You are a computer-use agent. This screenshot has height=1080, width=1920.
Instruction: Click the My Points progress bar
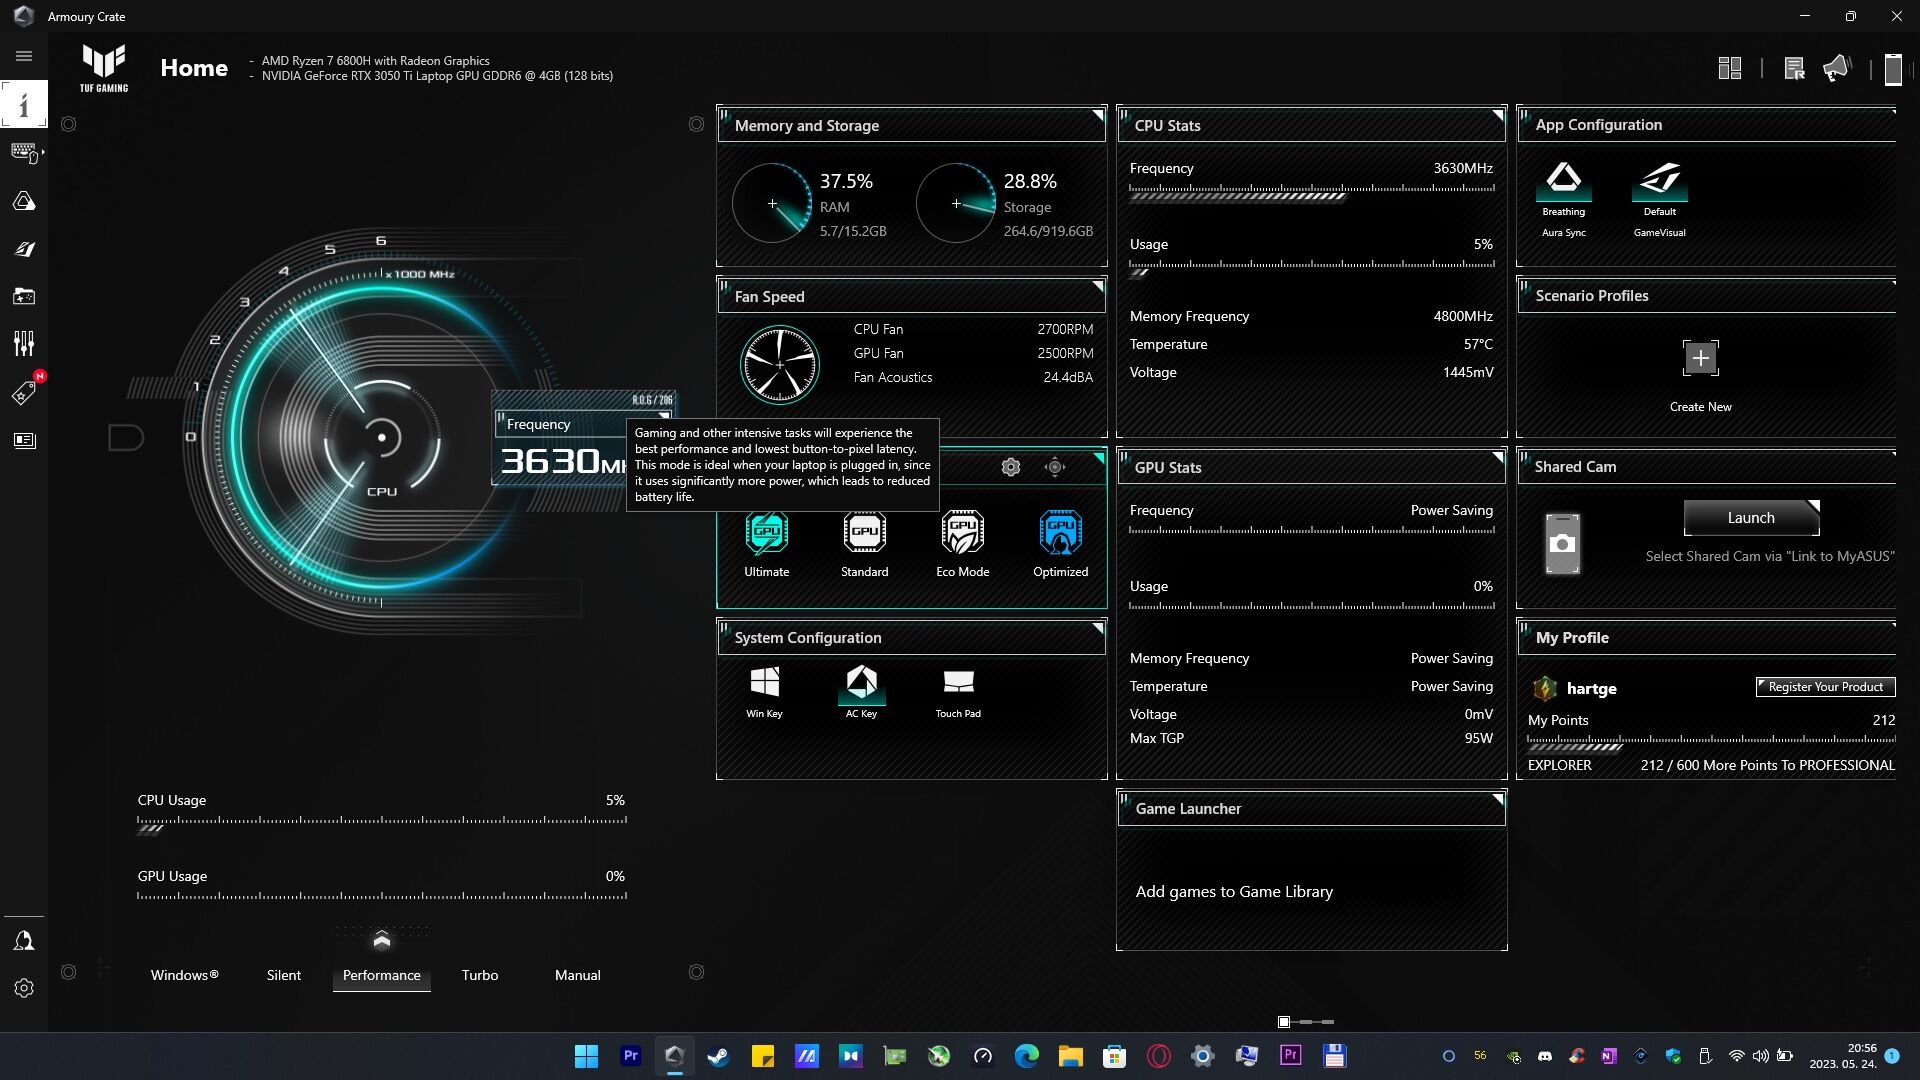pos(1711,743)
